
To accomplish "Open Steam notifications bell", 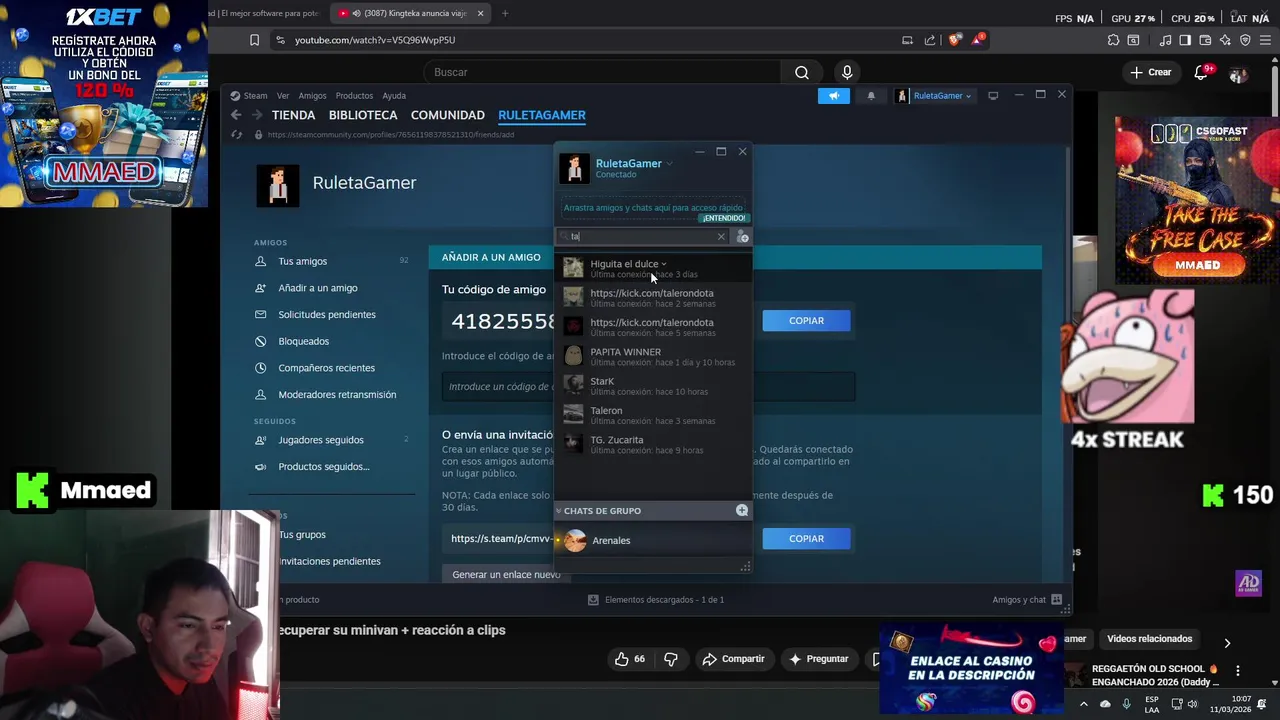I will coord(871,96).
